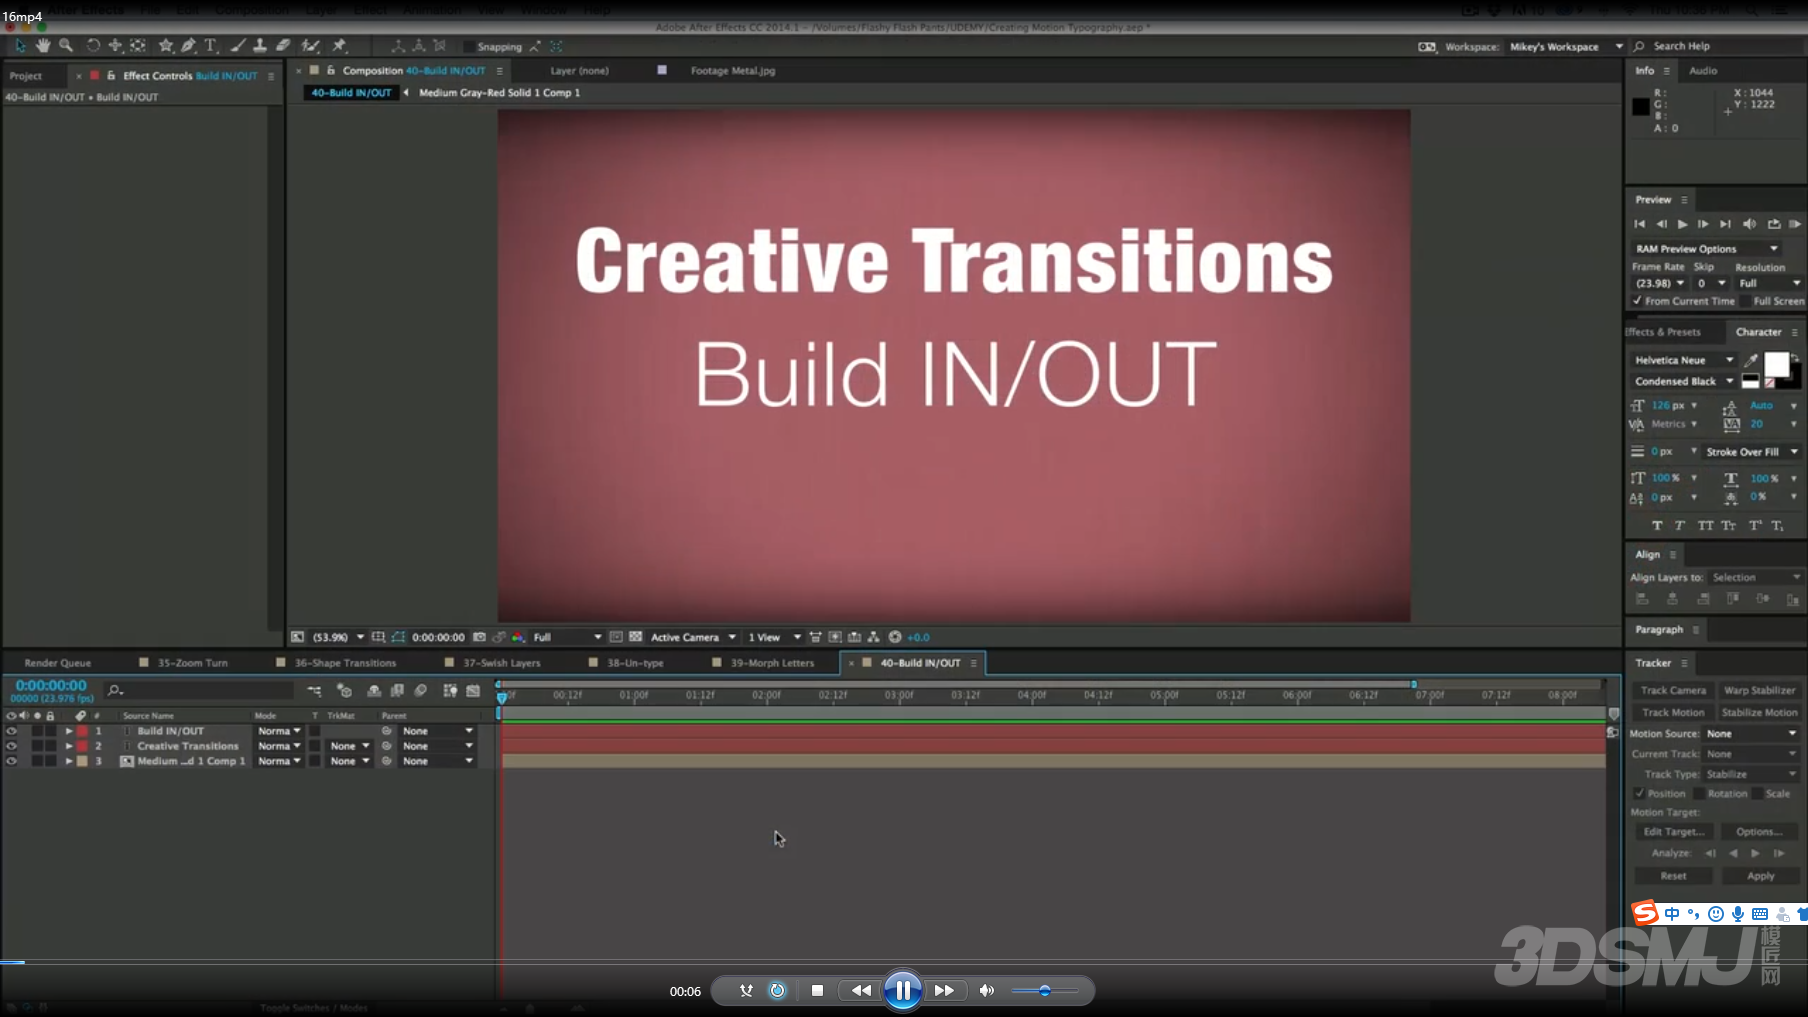Select the Puppet Pin tool
The image size is (1808, 1017).
tap(339, 46)
